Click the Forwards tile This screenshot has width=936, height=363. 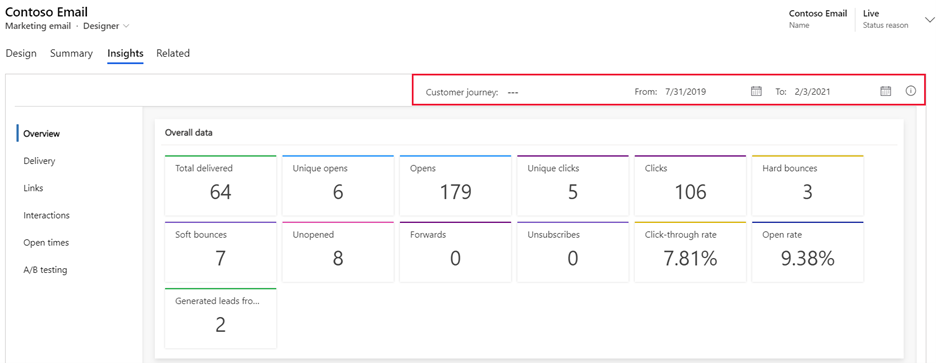pyautogui.click(x=455, y=252)
